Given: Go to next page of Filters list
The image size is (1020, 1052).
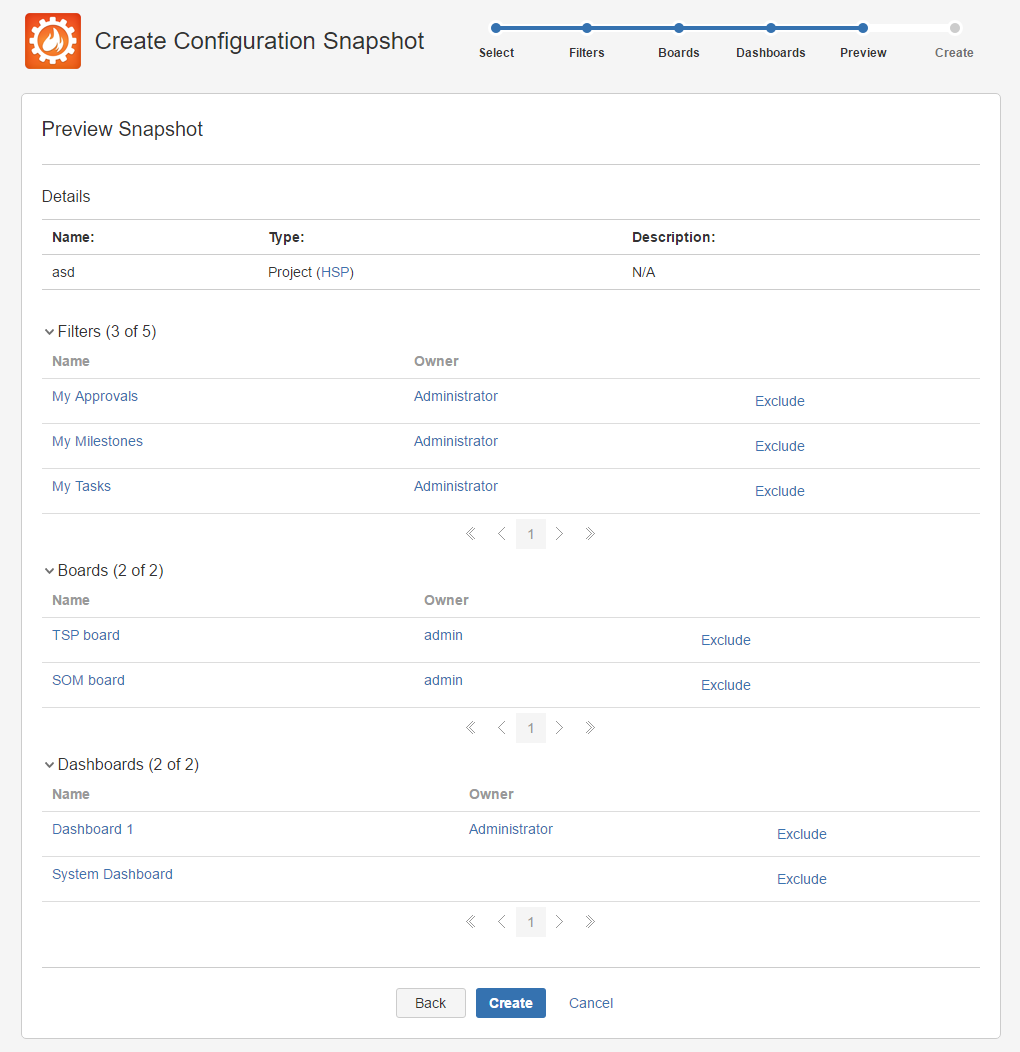Looking at the screenshot, I should (x=559, y=533).
